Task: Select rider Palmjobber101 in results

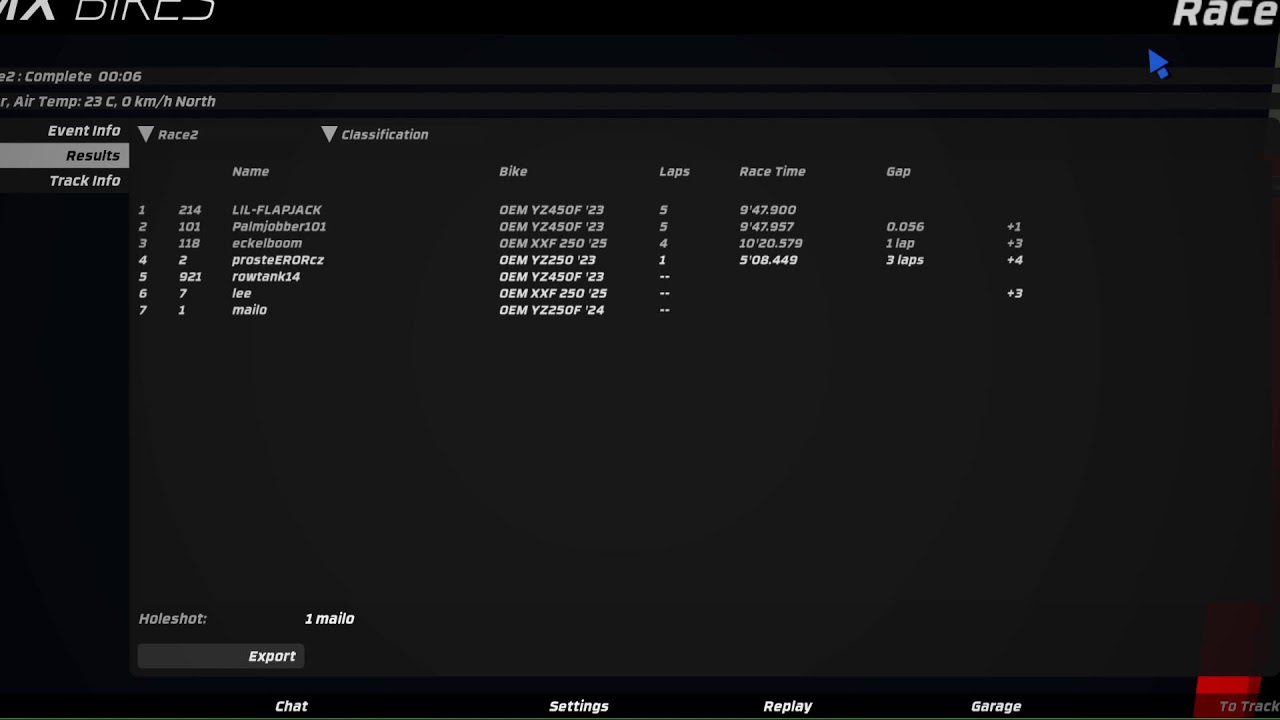Action: (279, 227)
